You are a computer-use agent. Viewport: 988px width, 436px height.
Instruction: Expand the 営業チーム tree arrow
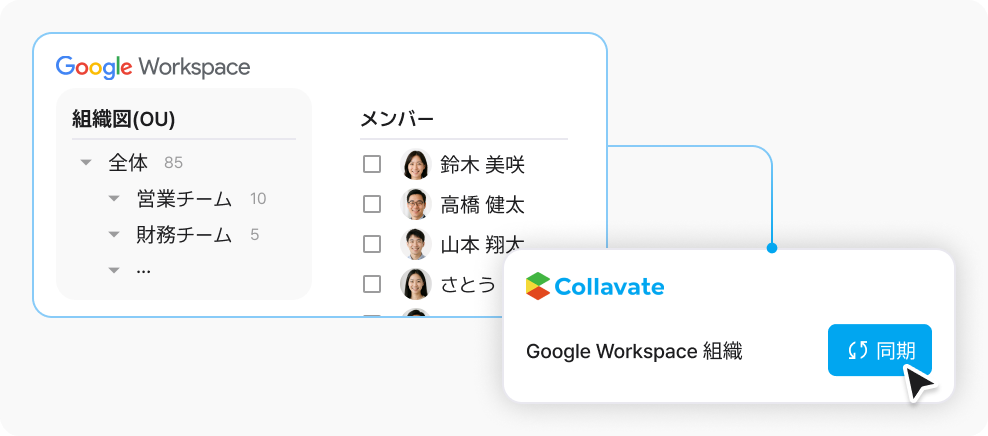[x=114, y=198]
